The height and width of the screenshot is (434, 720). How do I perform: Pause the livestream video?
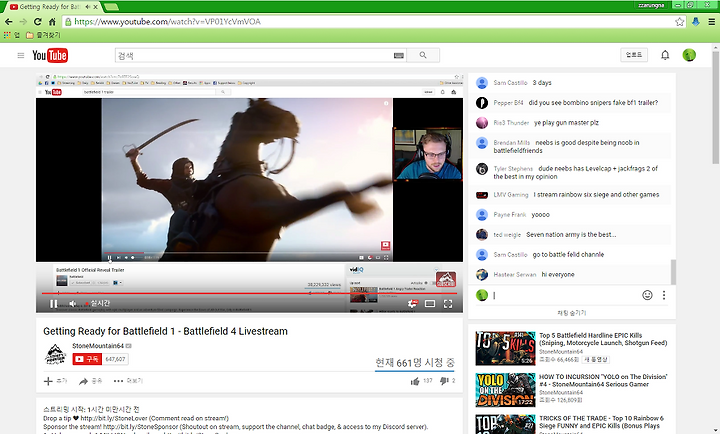(53, 304)
